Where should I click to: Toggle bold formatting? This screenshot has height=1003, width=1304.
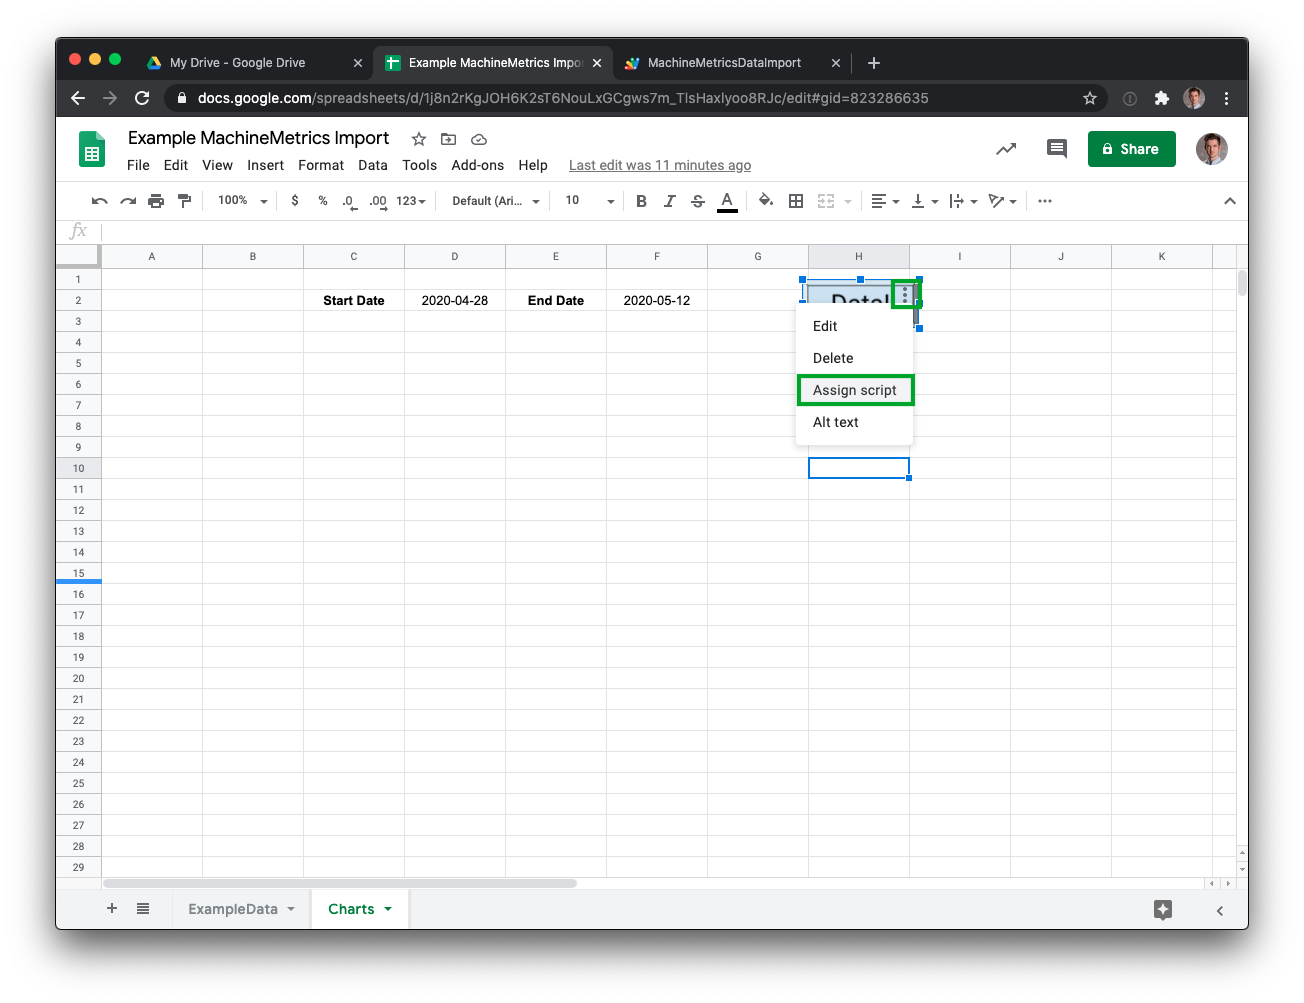641,201
